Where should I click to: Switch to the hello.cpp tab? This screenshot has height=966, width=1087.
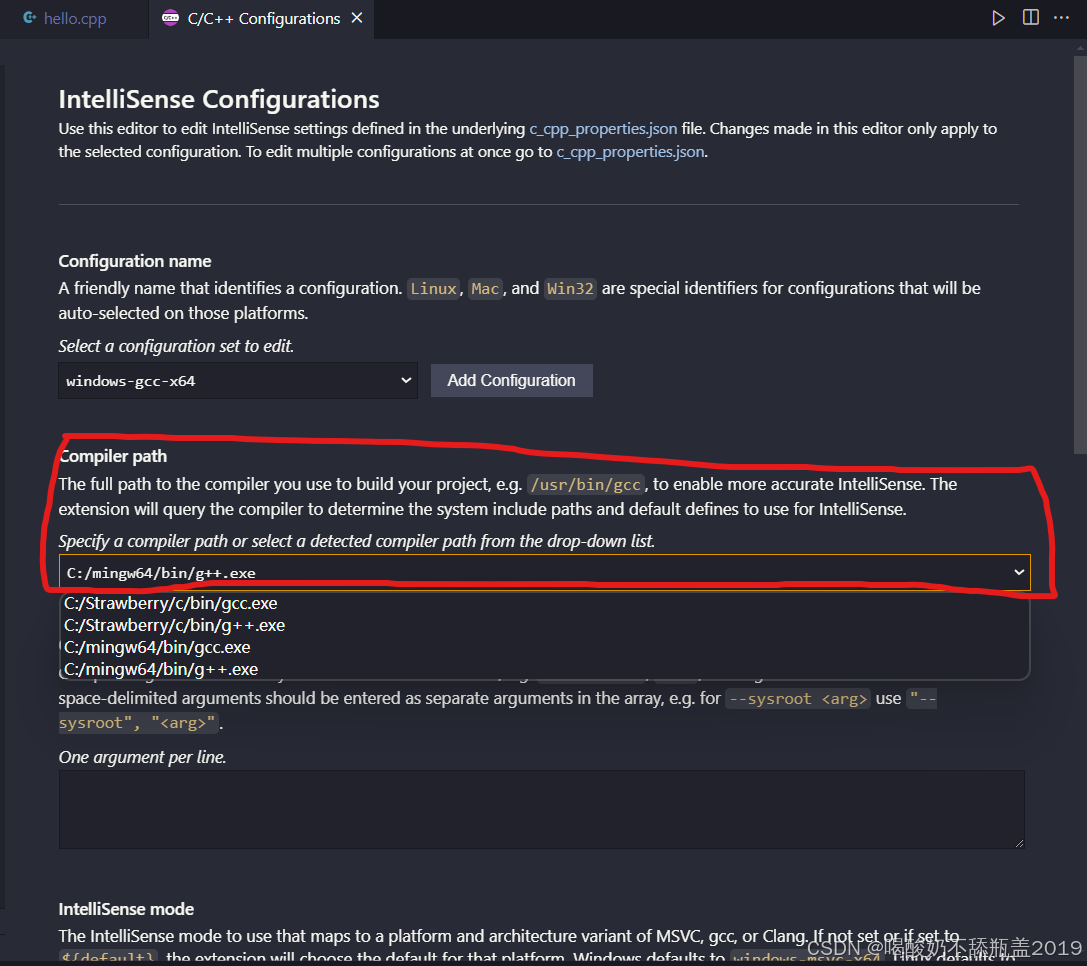click(75, 19)
